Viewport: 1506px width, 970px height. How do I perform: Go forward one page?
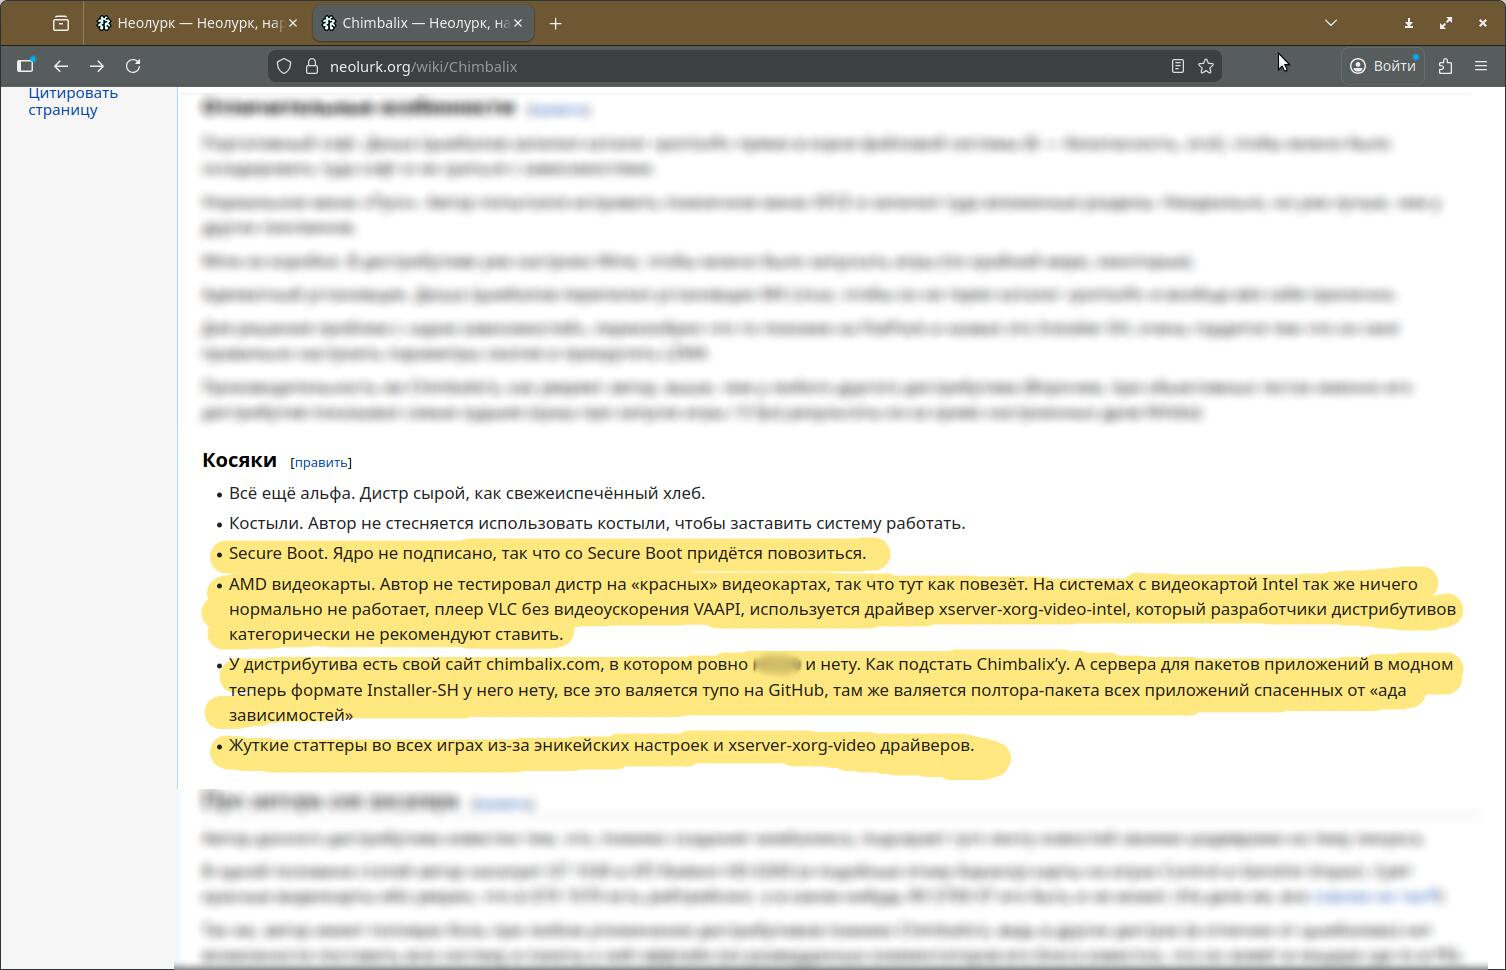pyautogui.click(x=97, y=66)
